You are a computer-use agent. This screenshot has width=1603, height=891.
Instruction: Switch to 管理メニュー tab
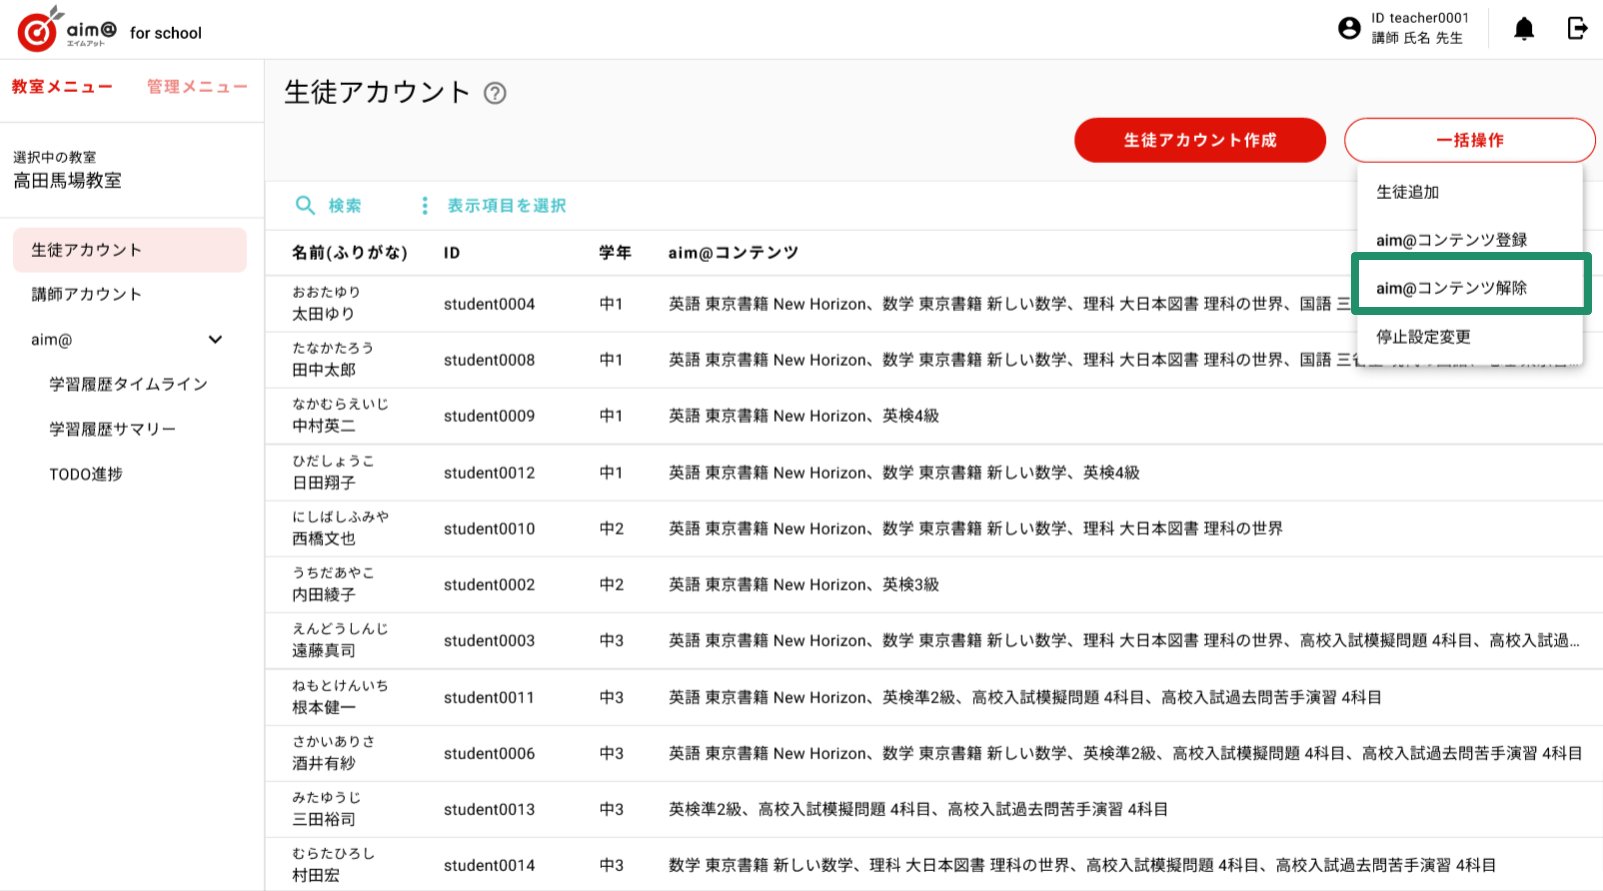(x=197, y=87)
